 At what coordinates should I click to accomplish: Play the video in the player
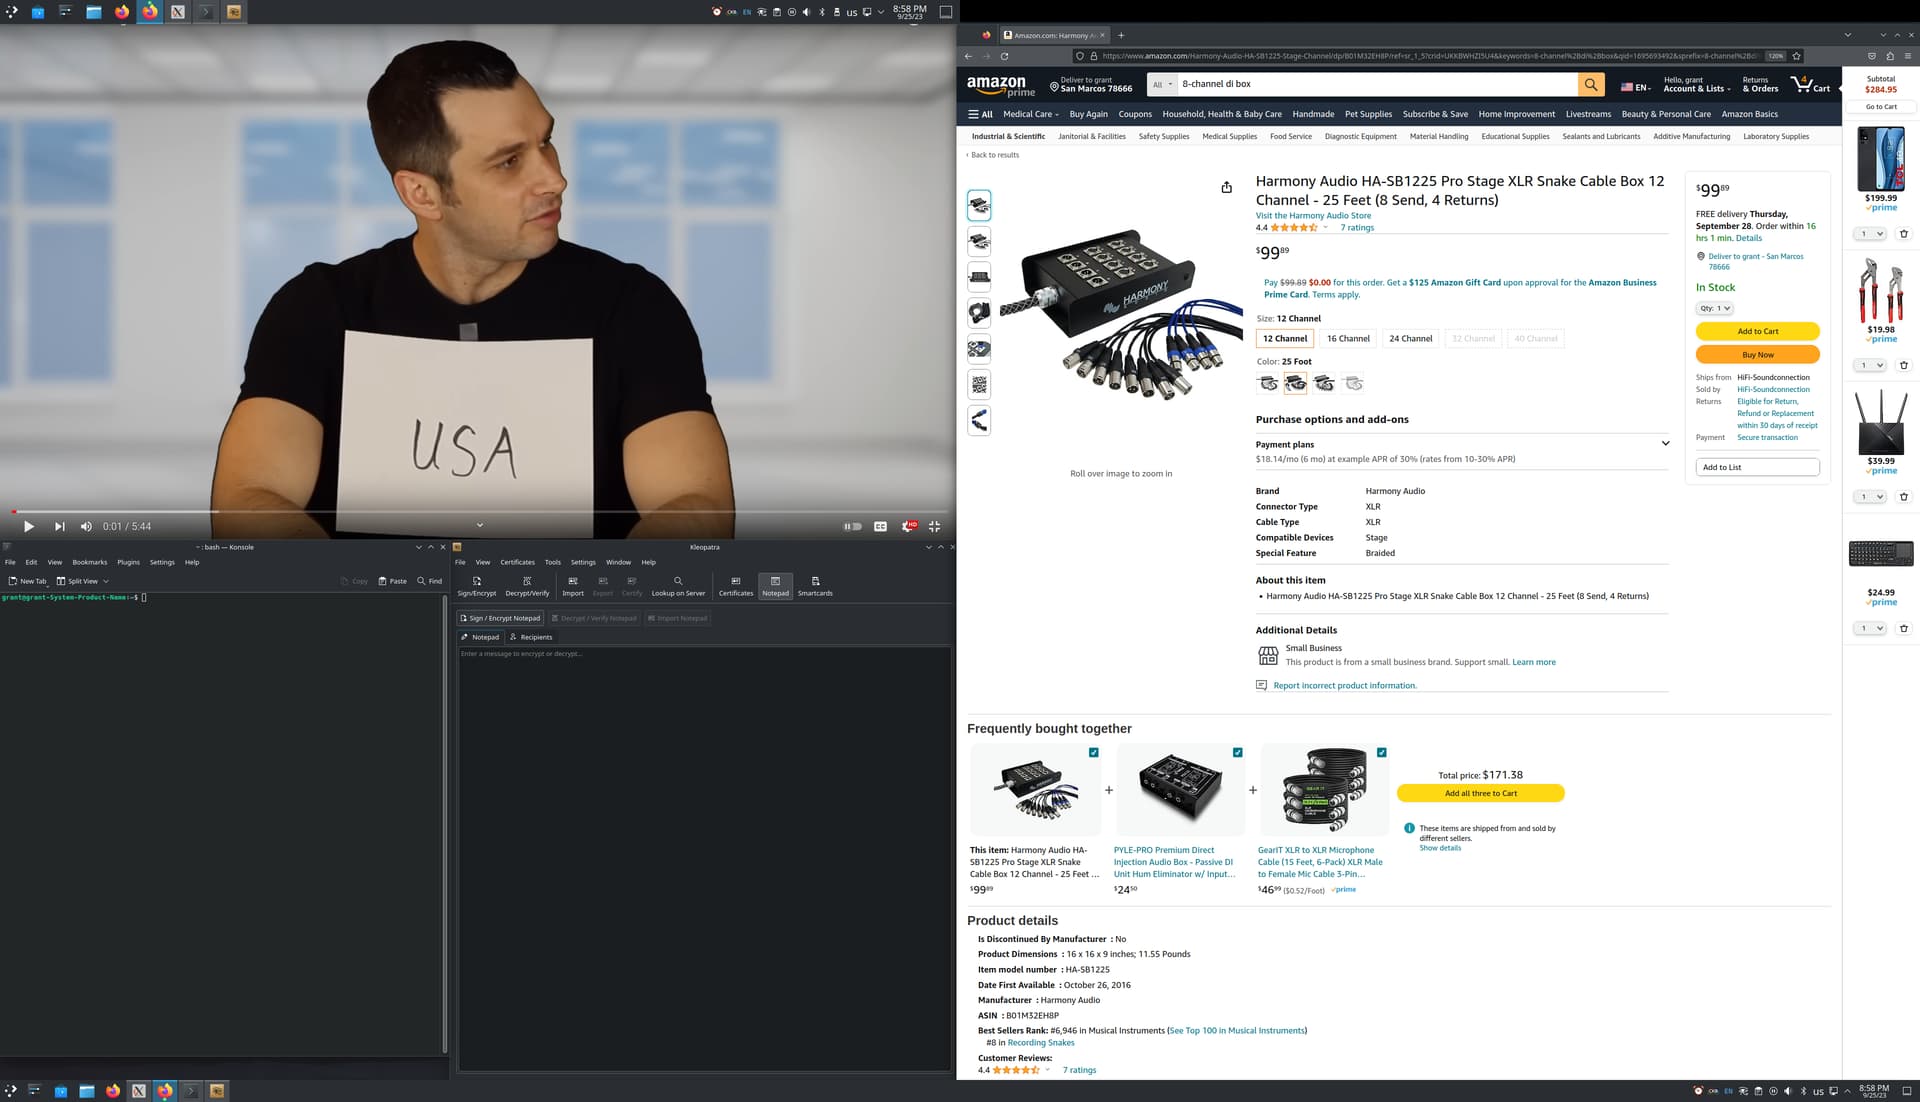click(28, 526)
